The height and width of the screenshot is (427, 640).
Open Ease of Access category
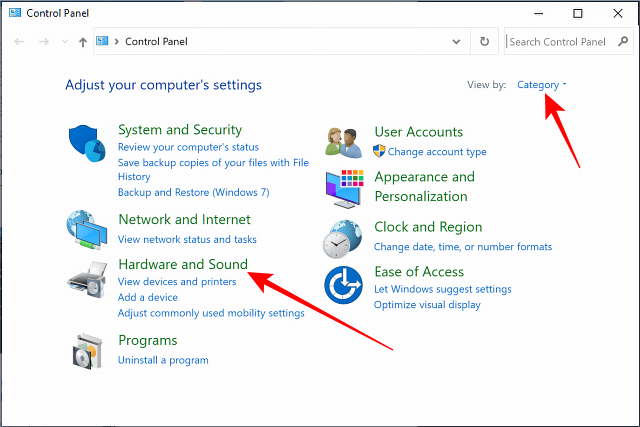click(419, 272)
